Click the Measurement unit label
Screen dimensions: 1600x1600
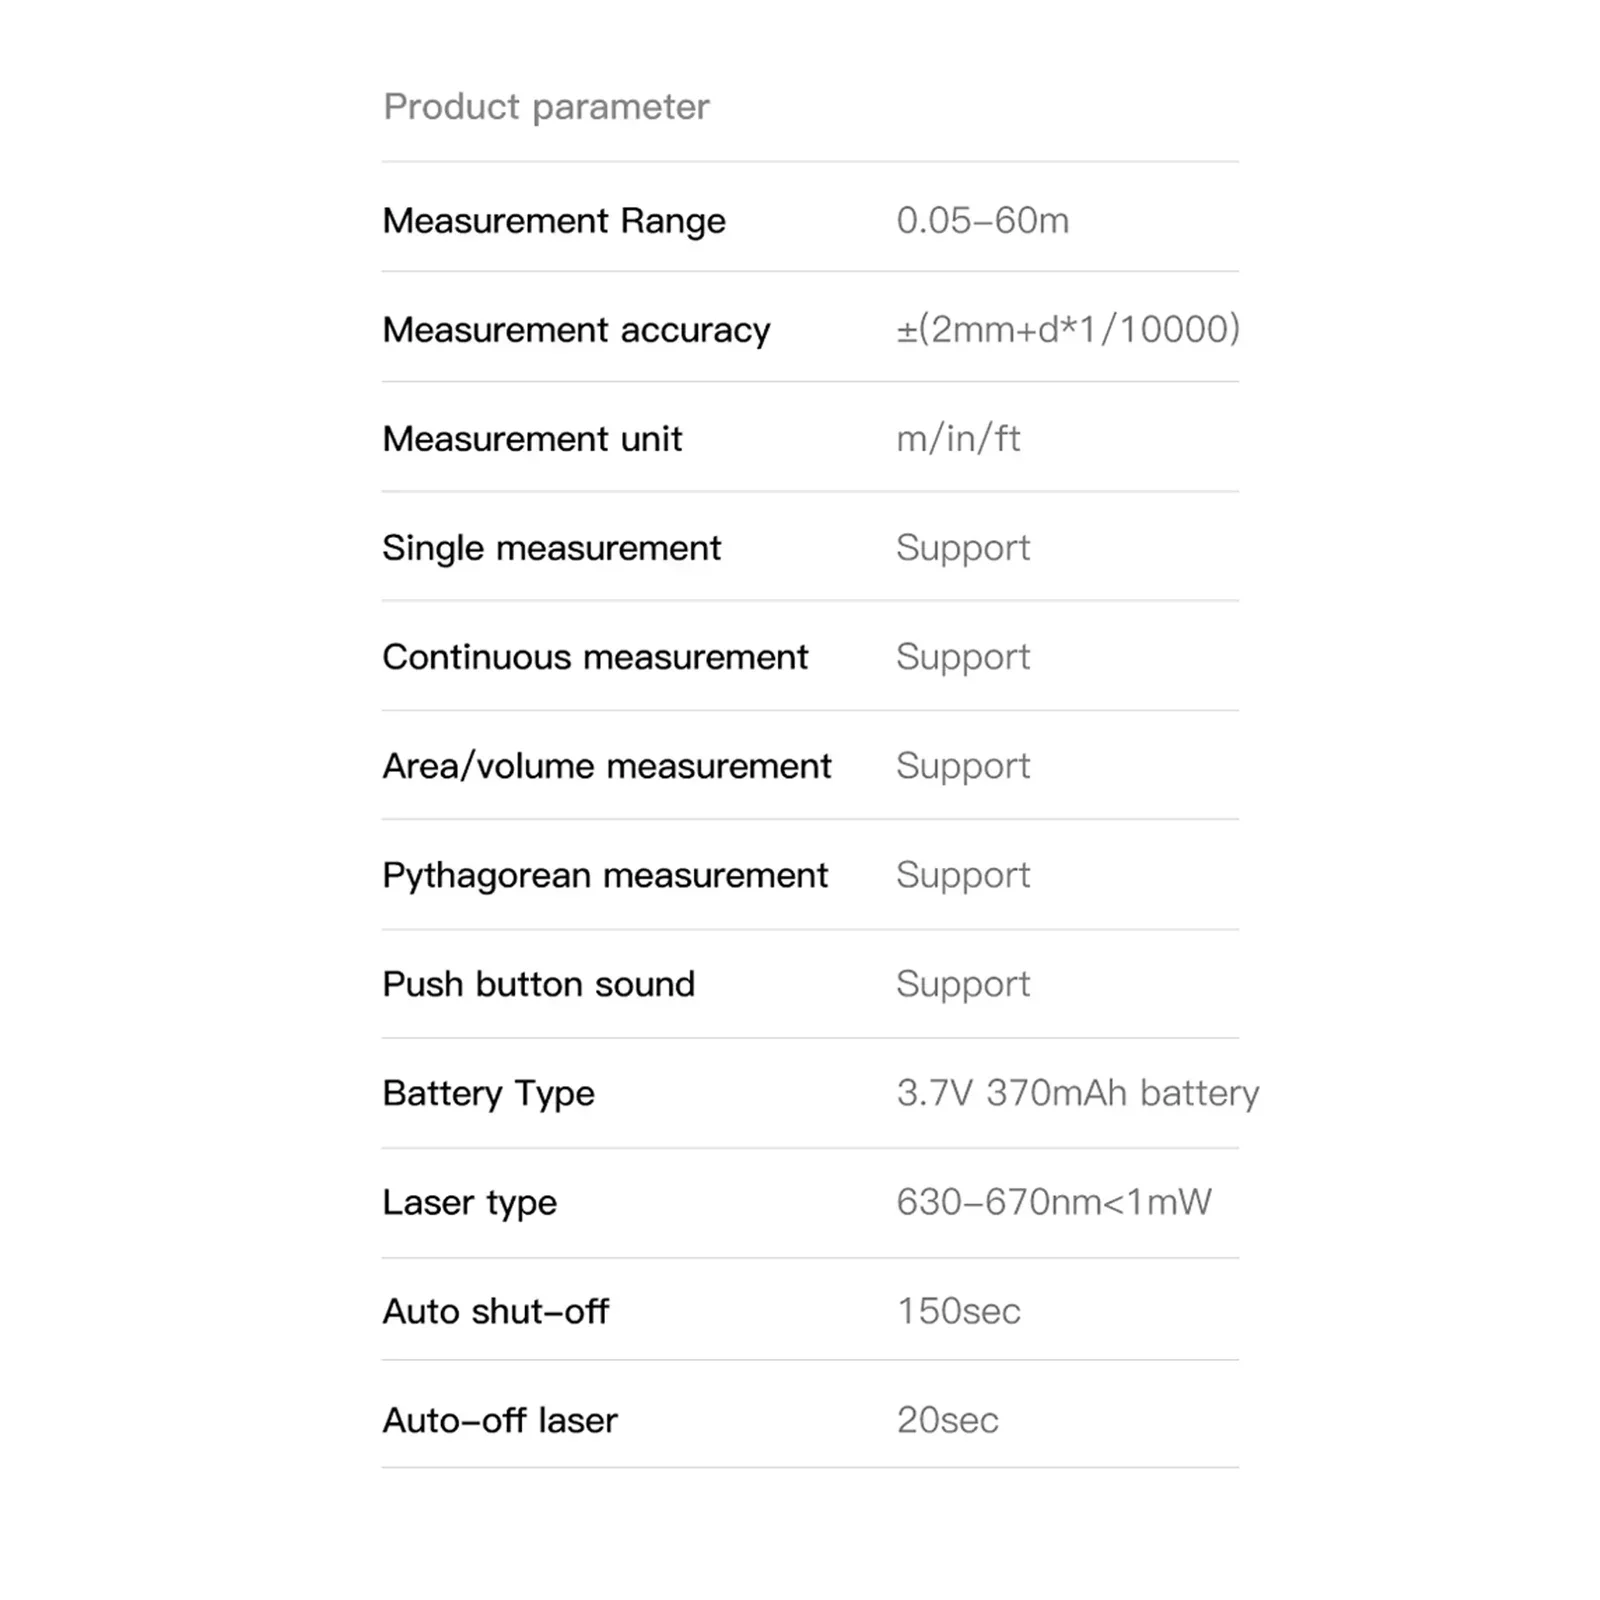point(532,439)
